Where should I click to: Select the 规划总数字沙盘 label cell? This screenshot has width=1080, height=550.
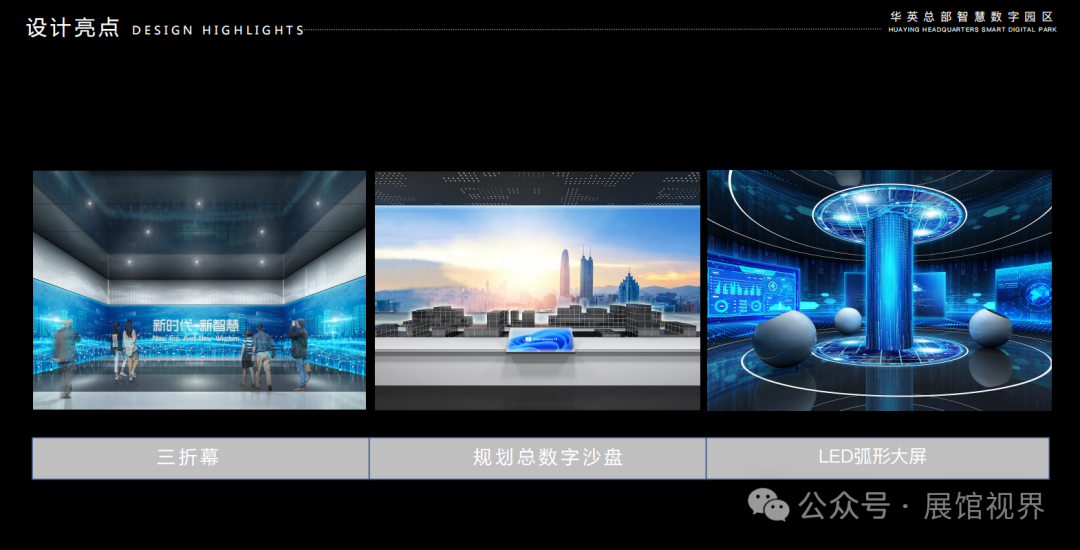538,458
